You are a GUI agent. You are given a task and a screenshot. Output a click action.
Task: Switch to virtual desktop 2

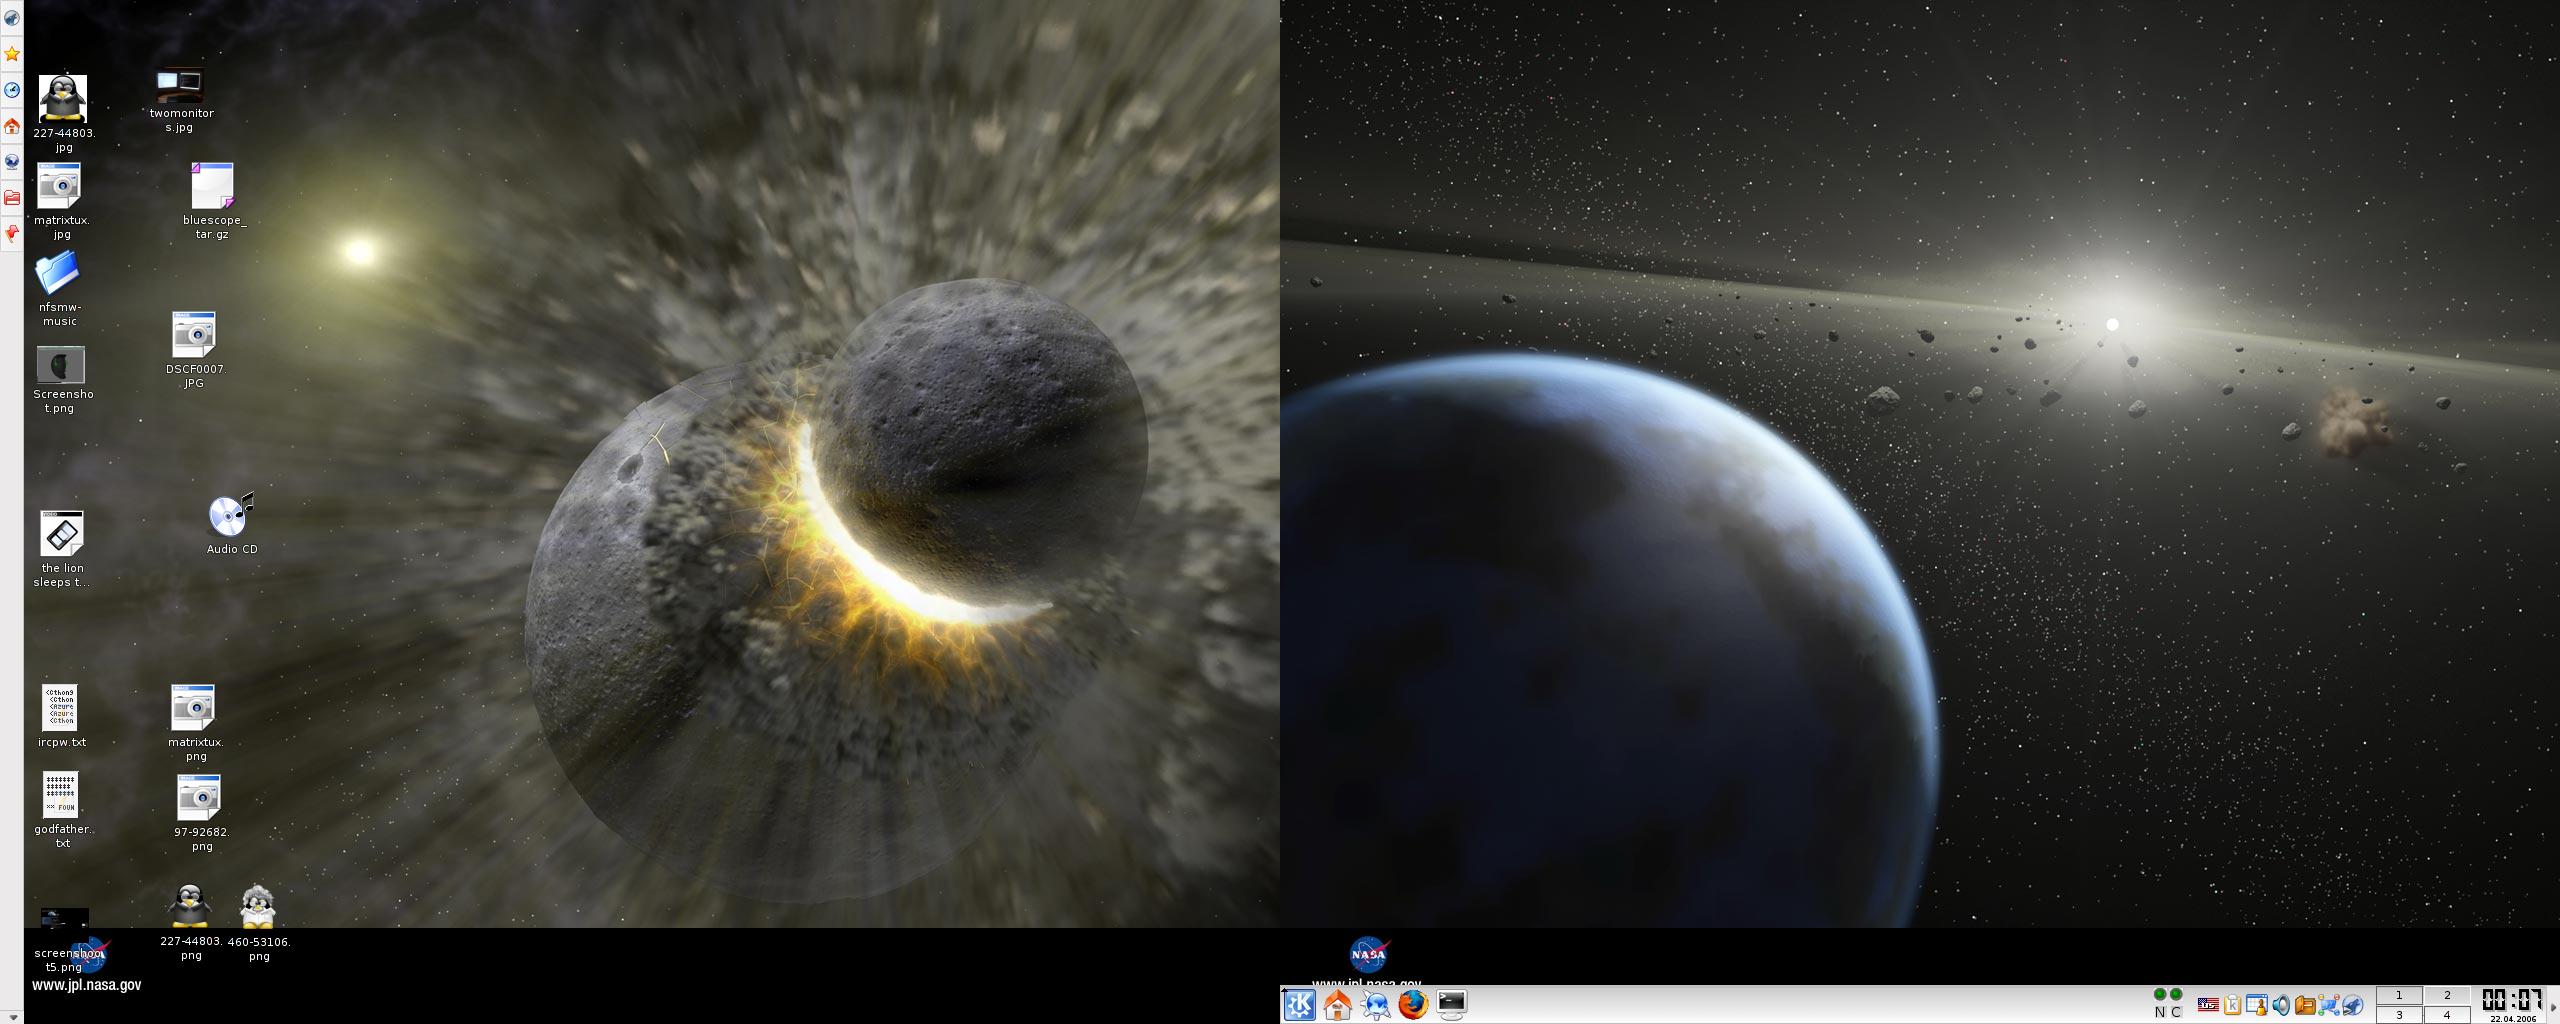pyautogui.click(x=2447, y=995)
